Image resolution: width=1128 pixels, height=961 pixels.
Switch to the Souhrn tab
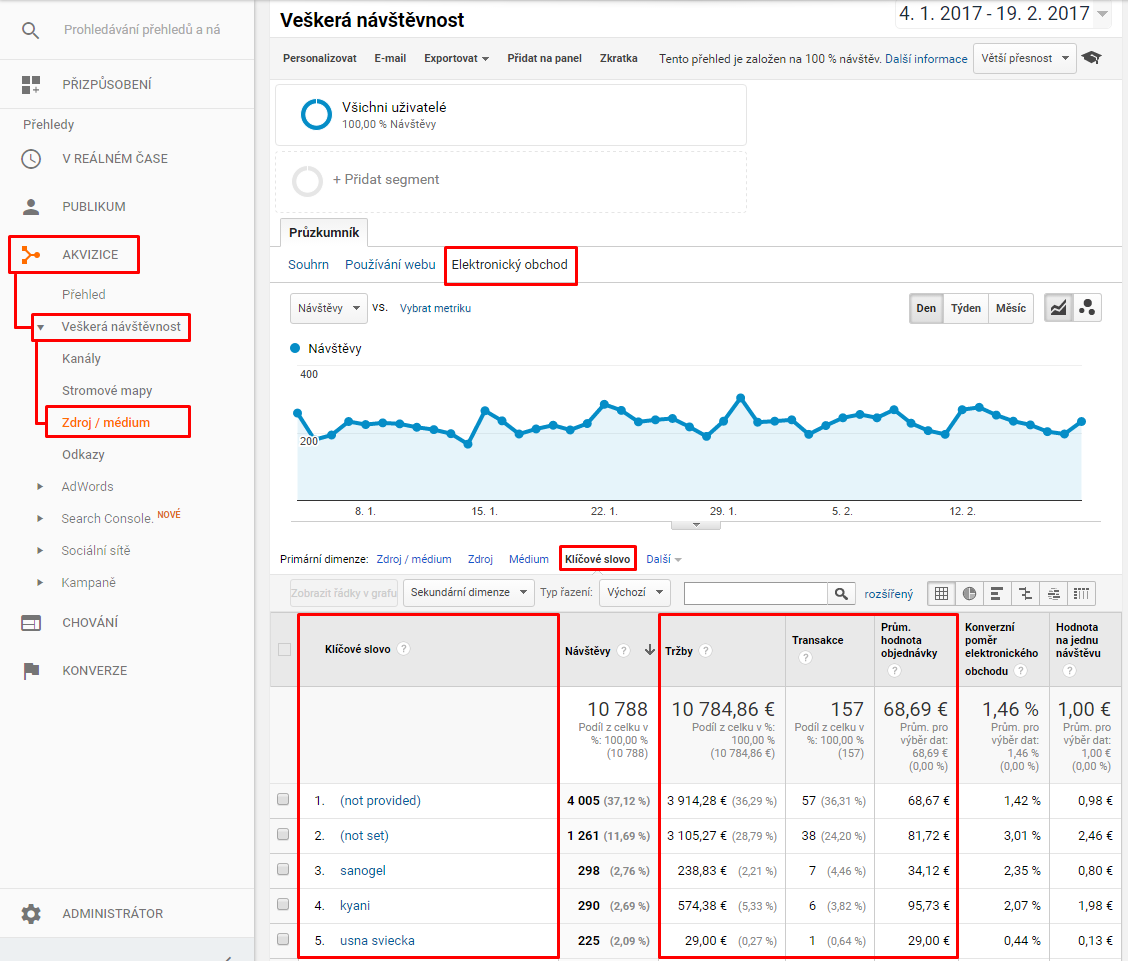(x=309, y=265)
